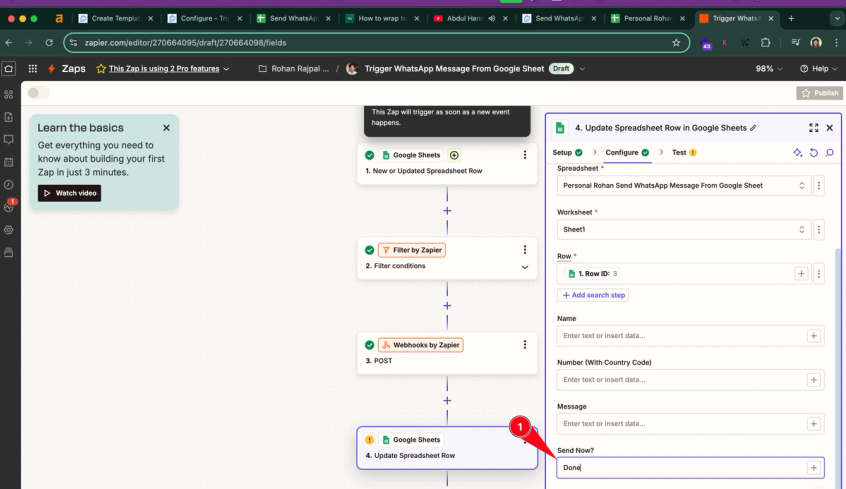This screenshot has height=489, width=846.
Task: Switch to the Create Template browser tab
Action: (116, 18)
